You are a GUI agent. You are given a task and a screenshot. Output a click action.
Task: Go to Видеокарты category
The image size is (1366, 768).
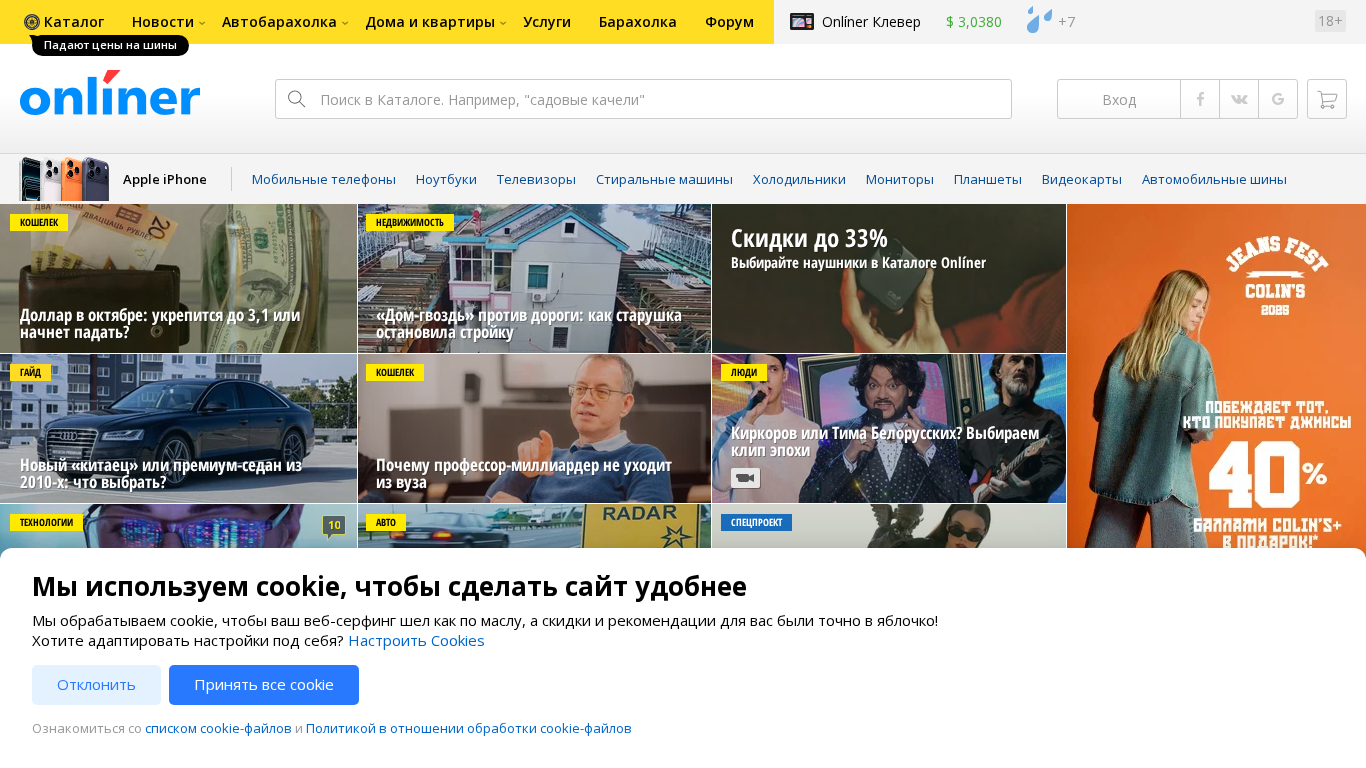coord(1082,179)
